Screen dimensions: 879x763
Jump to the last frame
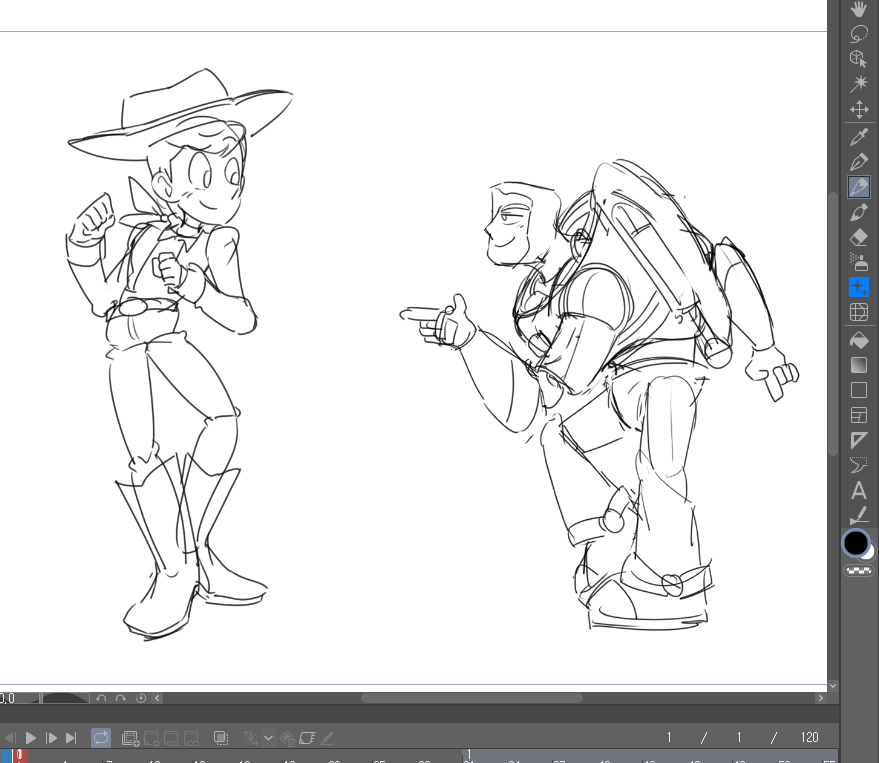point(71,738)
